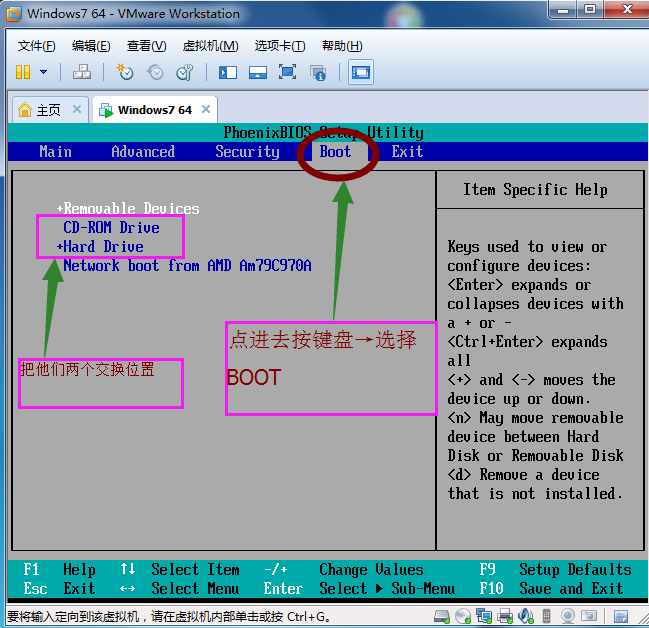Select the BIOS Boot menu
Viewport: 649px width, 628px height.
coord(335,152)
